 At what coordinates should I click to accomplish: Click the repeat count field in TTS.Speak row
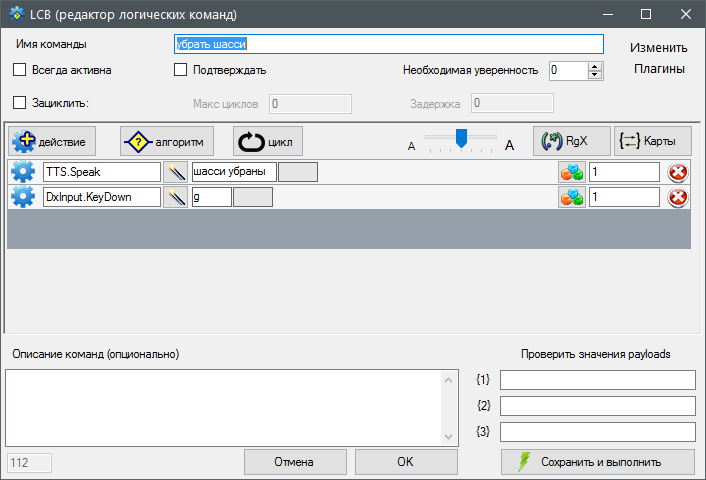click(x=625, y=172)
